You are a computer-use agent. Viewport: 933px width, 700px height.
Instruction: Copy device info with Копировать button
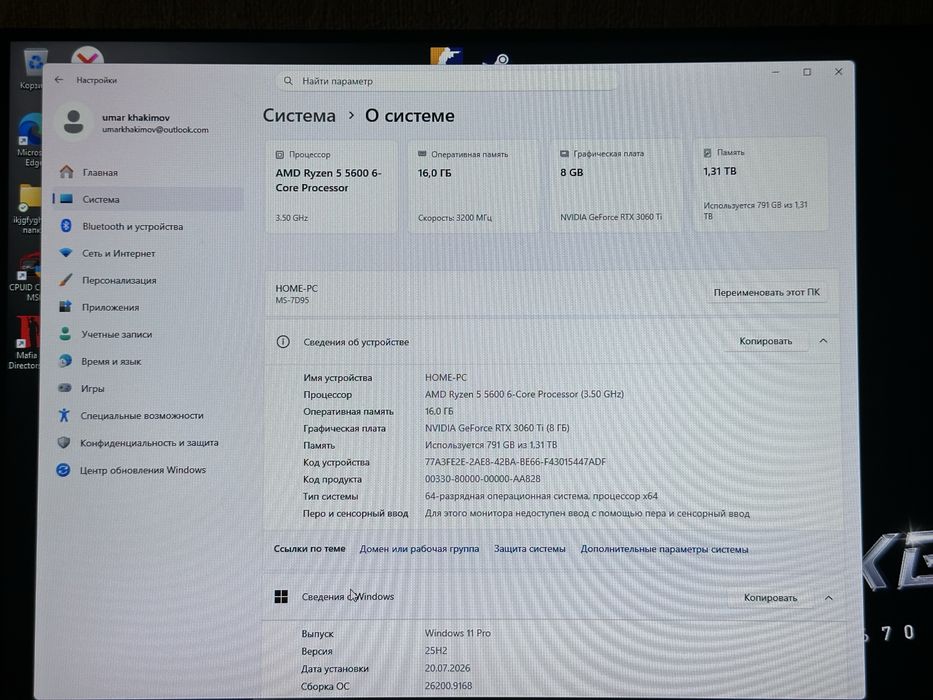[x=766, y=341]
